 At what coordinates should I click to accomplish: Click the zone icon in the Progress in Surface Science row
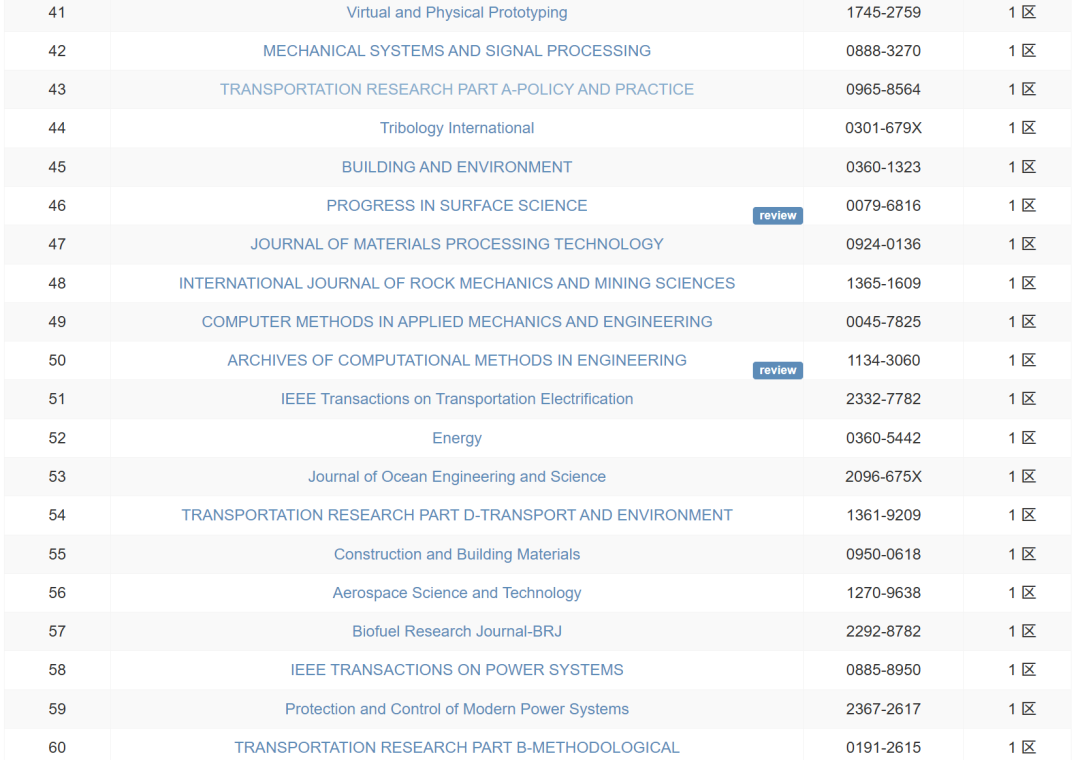(x=1028, y=205)
